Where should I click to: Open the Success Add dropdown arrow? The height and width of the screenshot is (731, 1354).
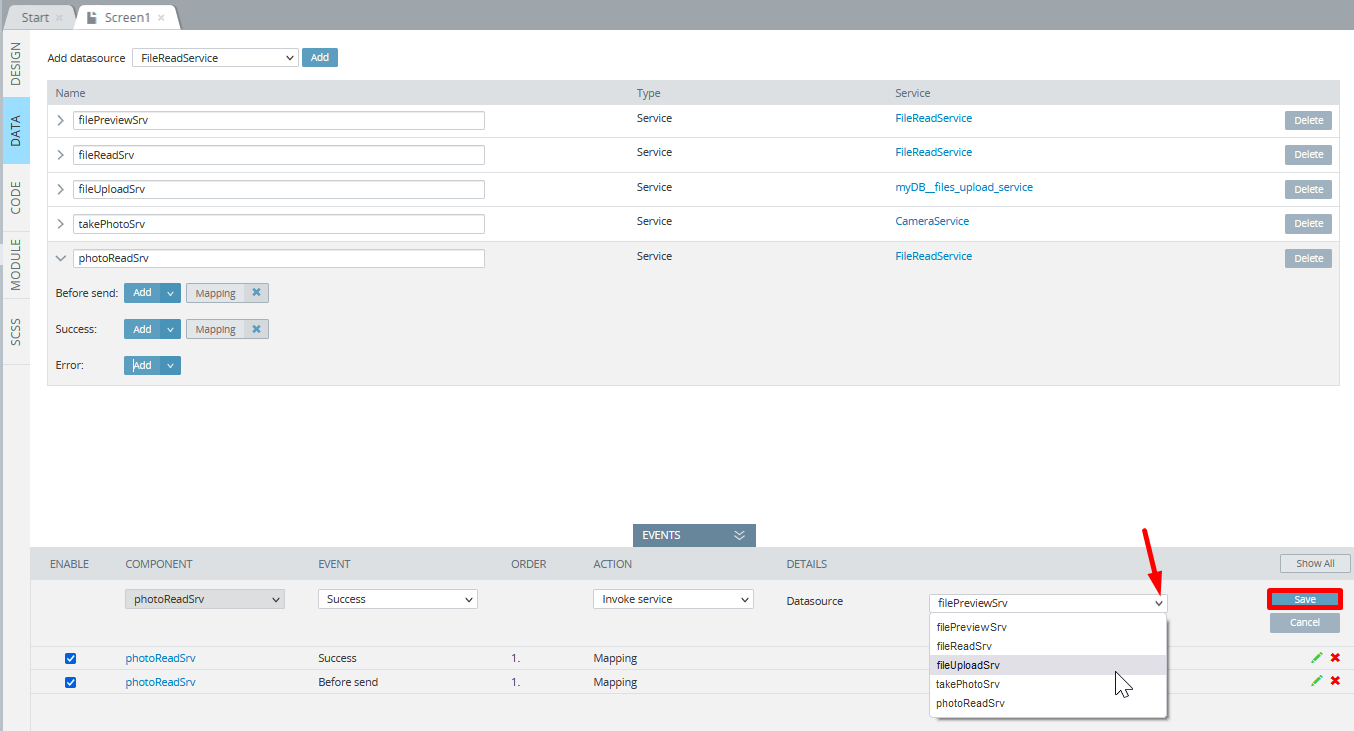(x=170, y=329)
